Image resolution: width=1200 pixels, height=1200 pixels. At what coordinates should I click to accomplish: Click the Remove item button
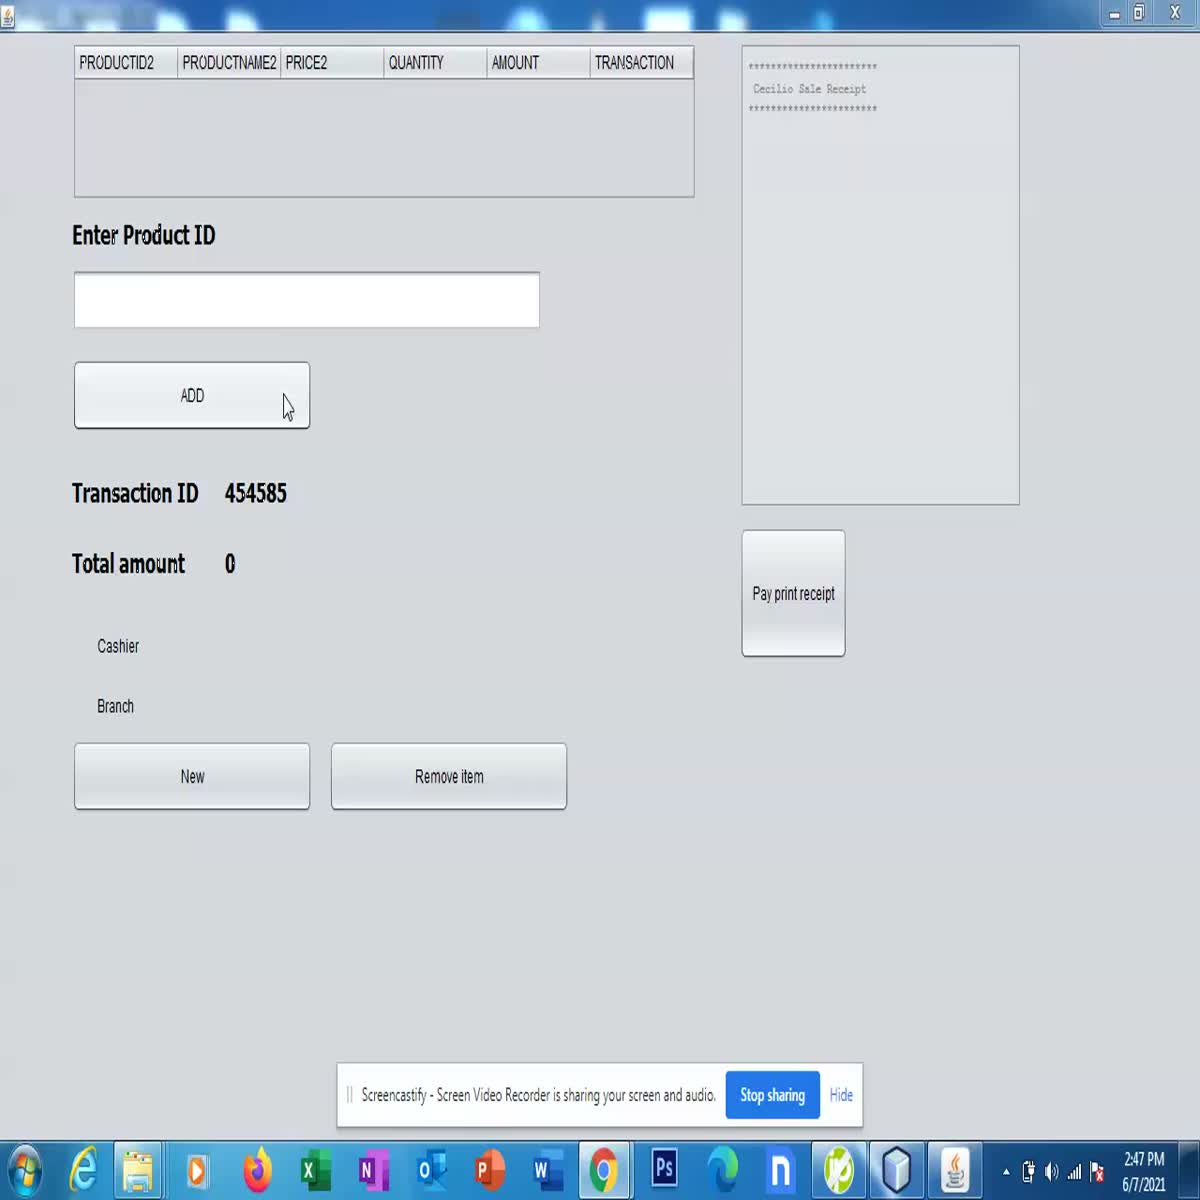(x=449, y=776)
